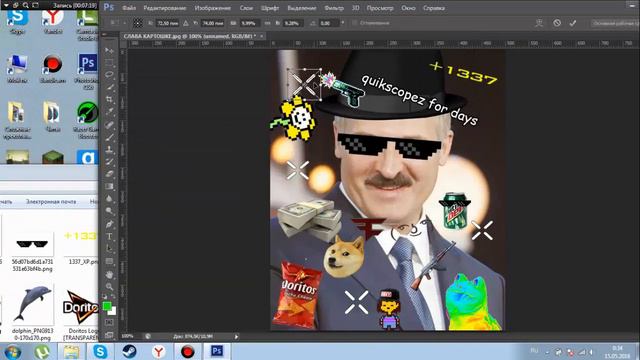Select the Clone Stamp tool
The height and width of the screenshot is (360, 640).
(x=109, y=149)
